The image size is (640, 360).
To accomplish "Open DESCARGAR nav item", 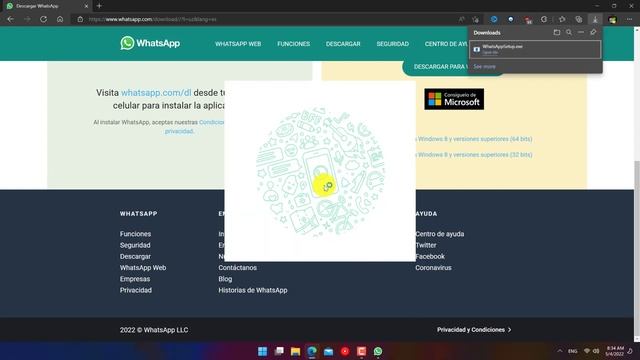I will click(x=343, y=44).
